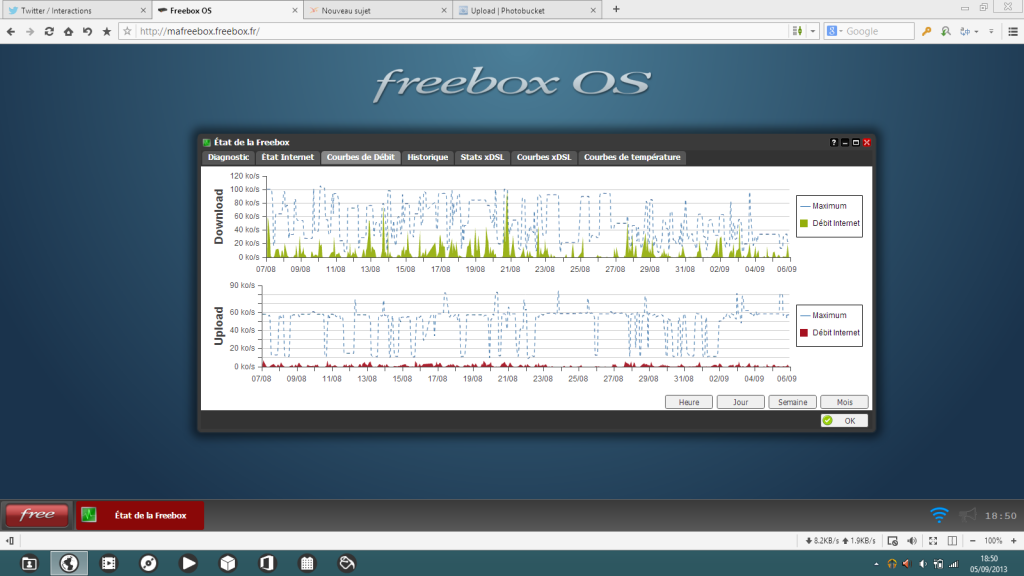Open the help icon of État de la Freebox
This screenshot has width=1024, height=576.
[833, 142]
